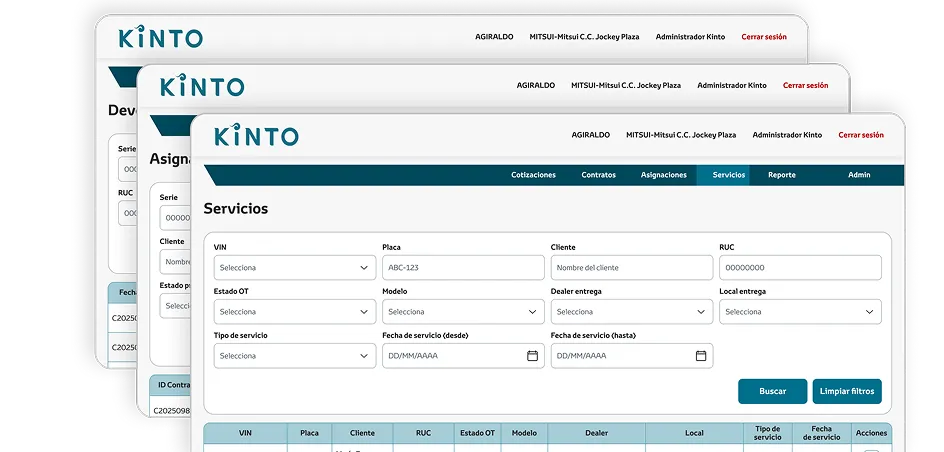Screen dimensions: 944x452
Task: Open the Cotizaciones tab
Action: 533,175
